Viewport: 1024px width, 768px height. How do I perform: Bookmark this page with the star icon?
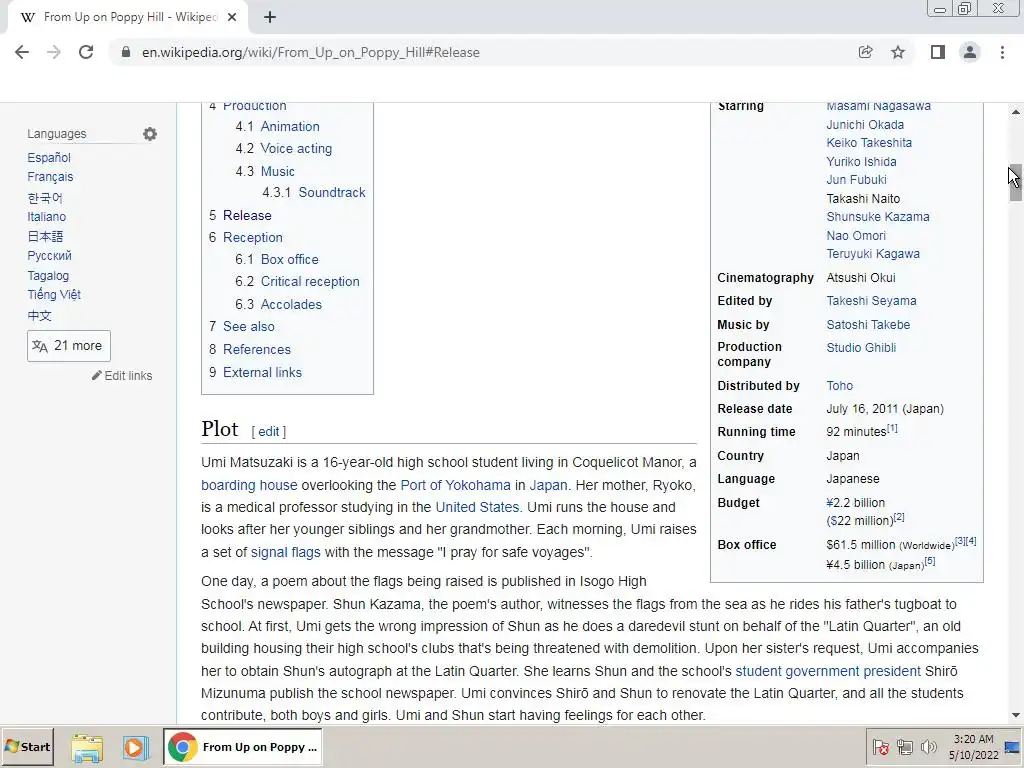[898, 52]
